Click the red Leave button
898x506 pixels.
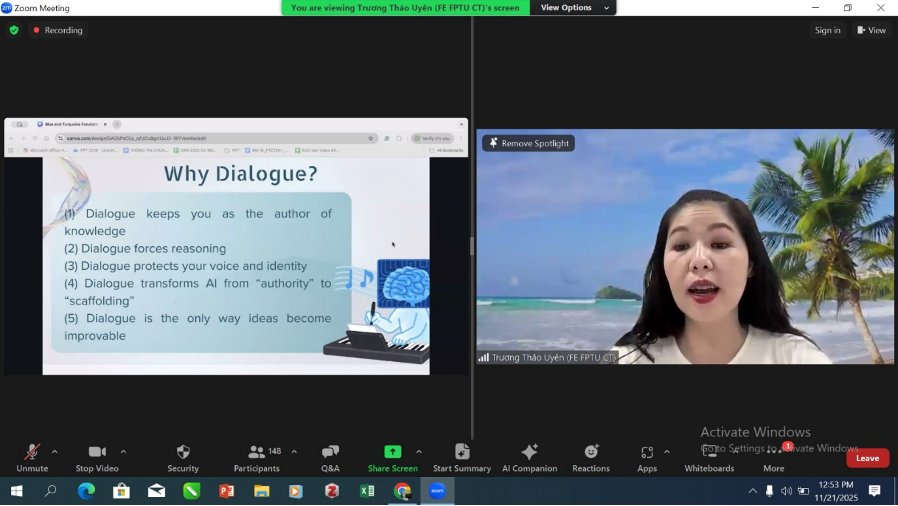[867, 458]
